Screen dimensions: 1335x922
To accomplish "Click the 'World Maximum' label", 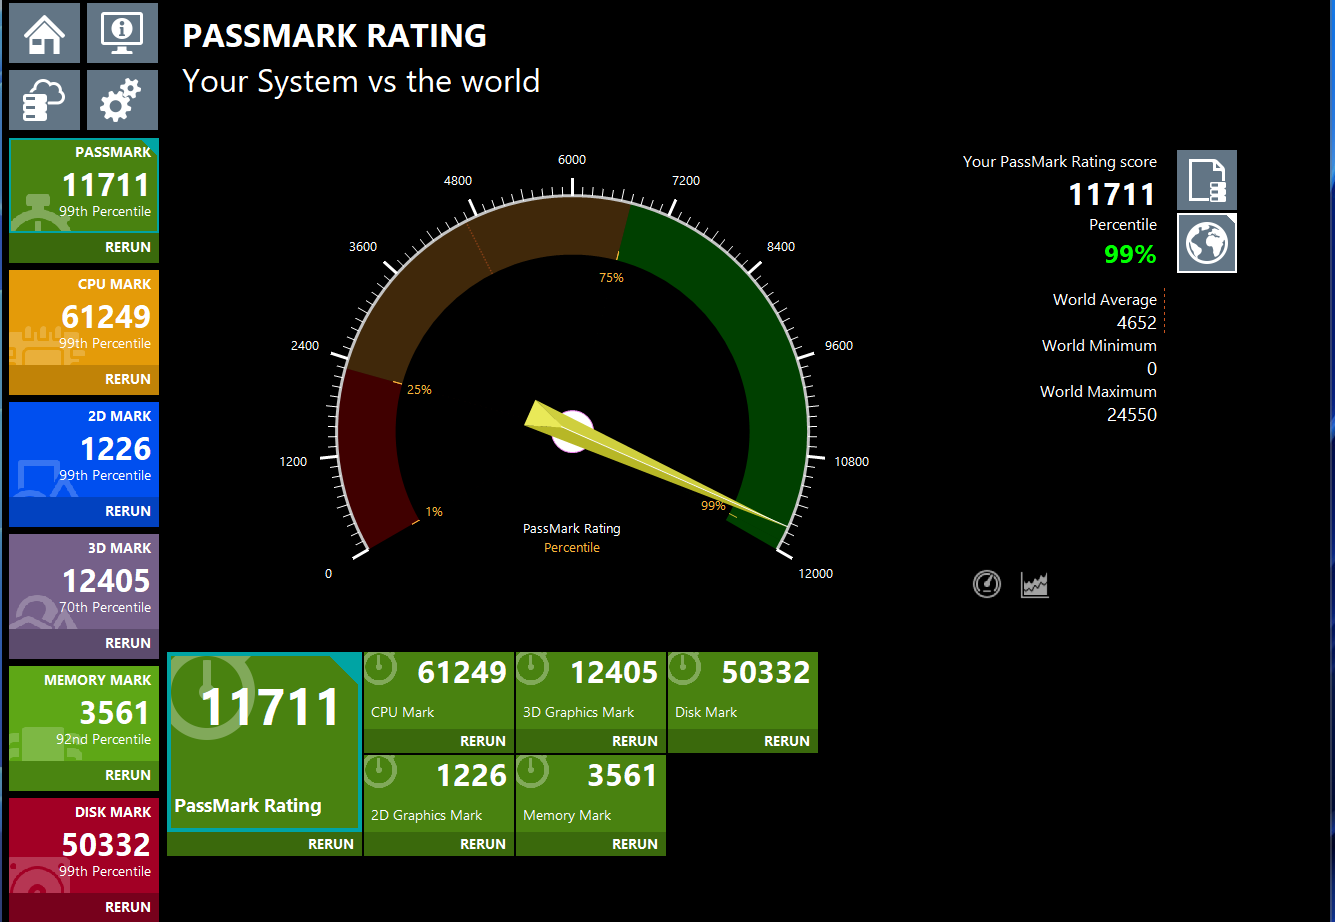I will pos(1098,392).
